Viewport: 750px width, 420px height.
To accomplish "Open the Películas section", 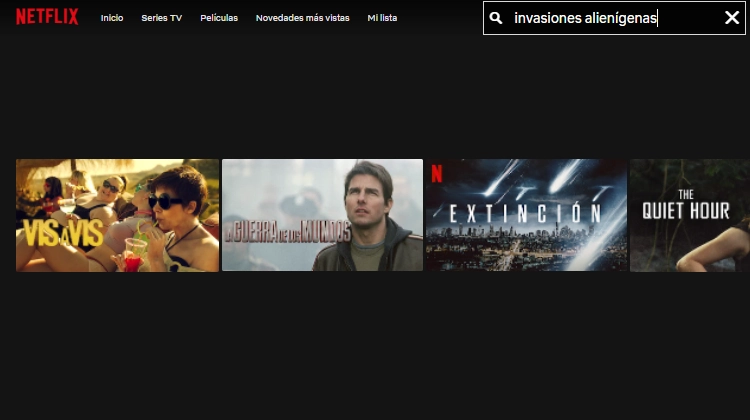I will tap(219, 18).
